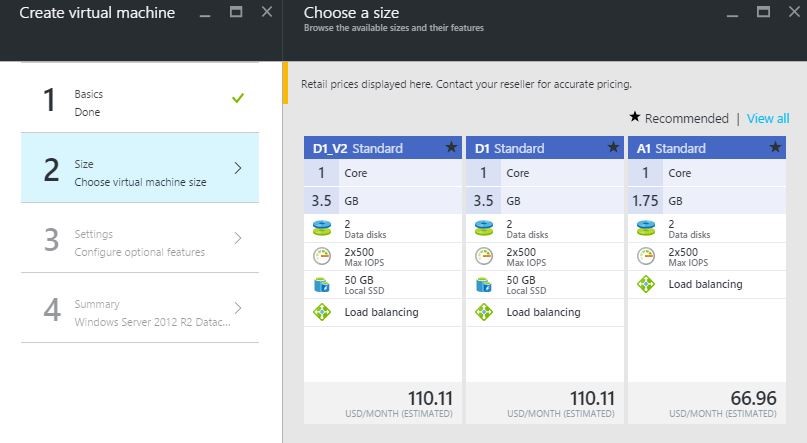Click 110.11 price on D1 Standard card
The height and width of the screenshot is (443, 807).
[x=592, y=398]
